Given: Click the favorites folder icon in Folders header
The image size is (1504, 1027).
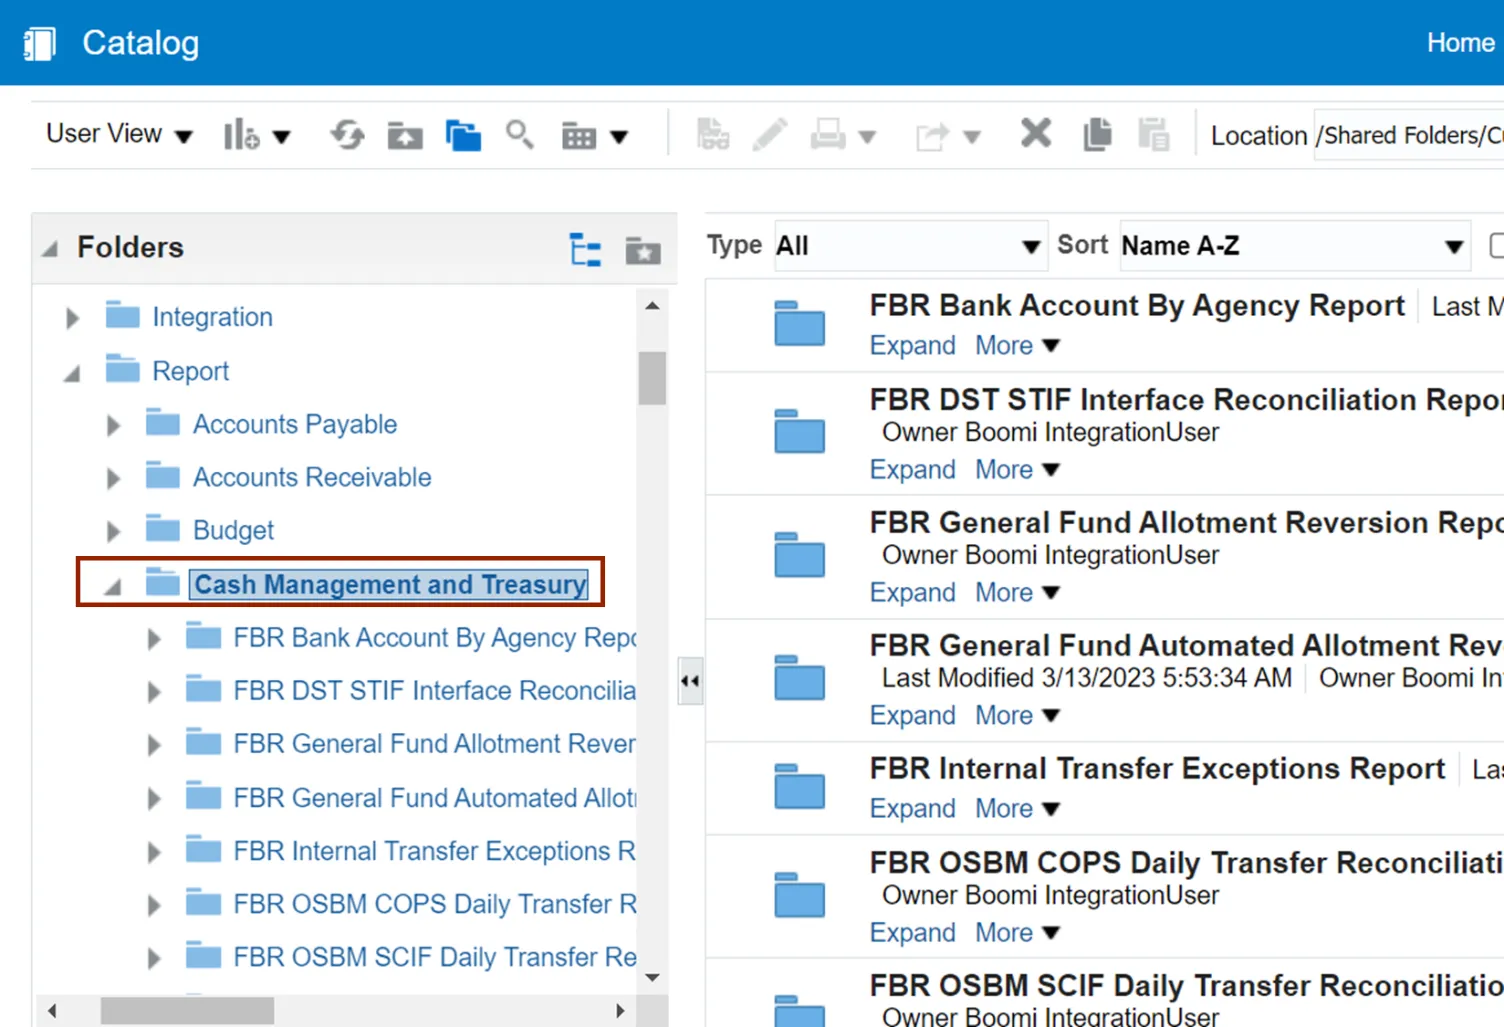Looking at the screenshot, I should (x=643, y=250).
